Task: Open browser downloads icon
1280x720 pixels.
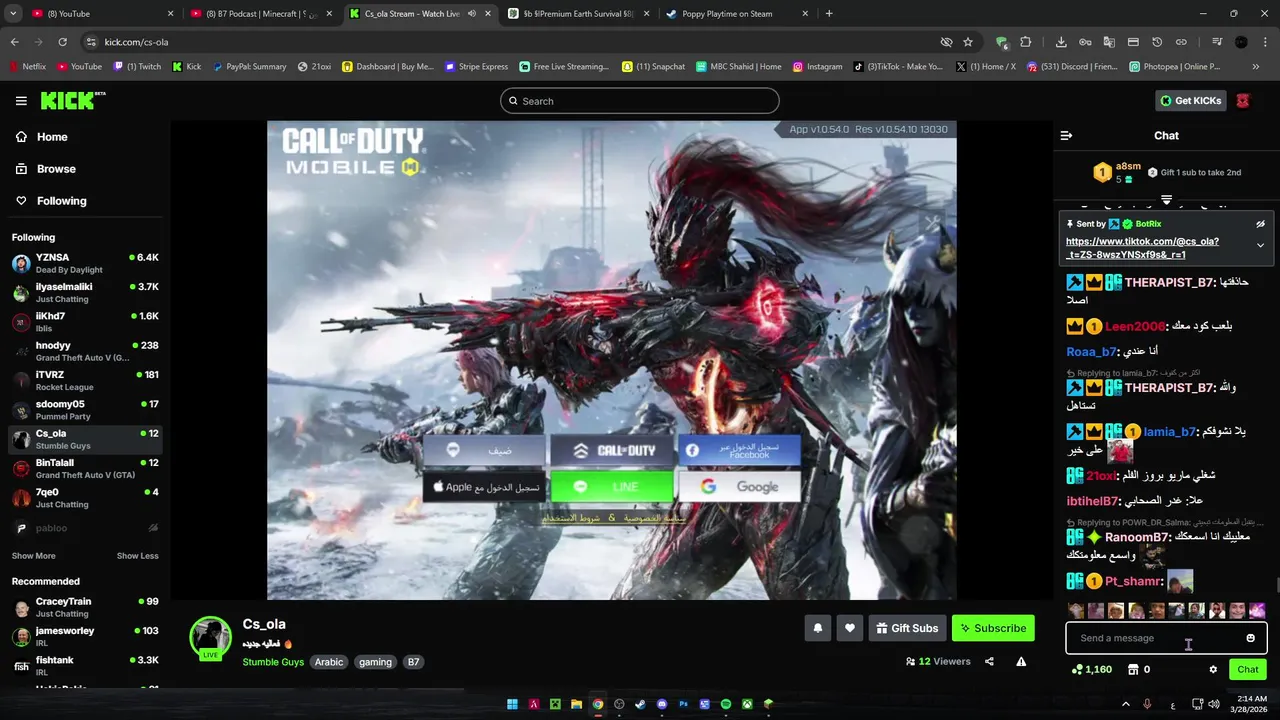Action: pyautogui.click(x=1061, y=42)
